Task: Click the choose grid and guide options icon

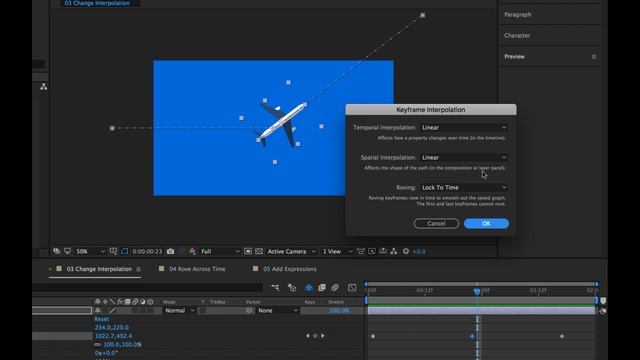Action: (x=113, y=251)
